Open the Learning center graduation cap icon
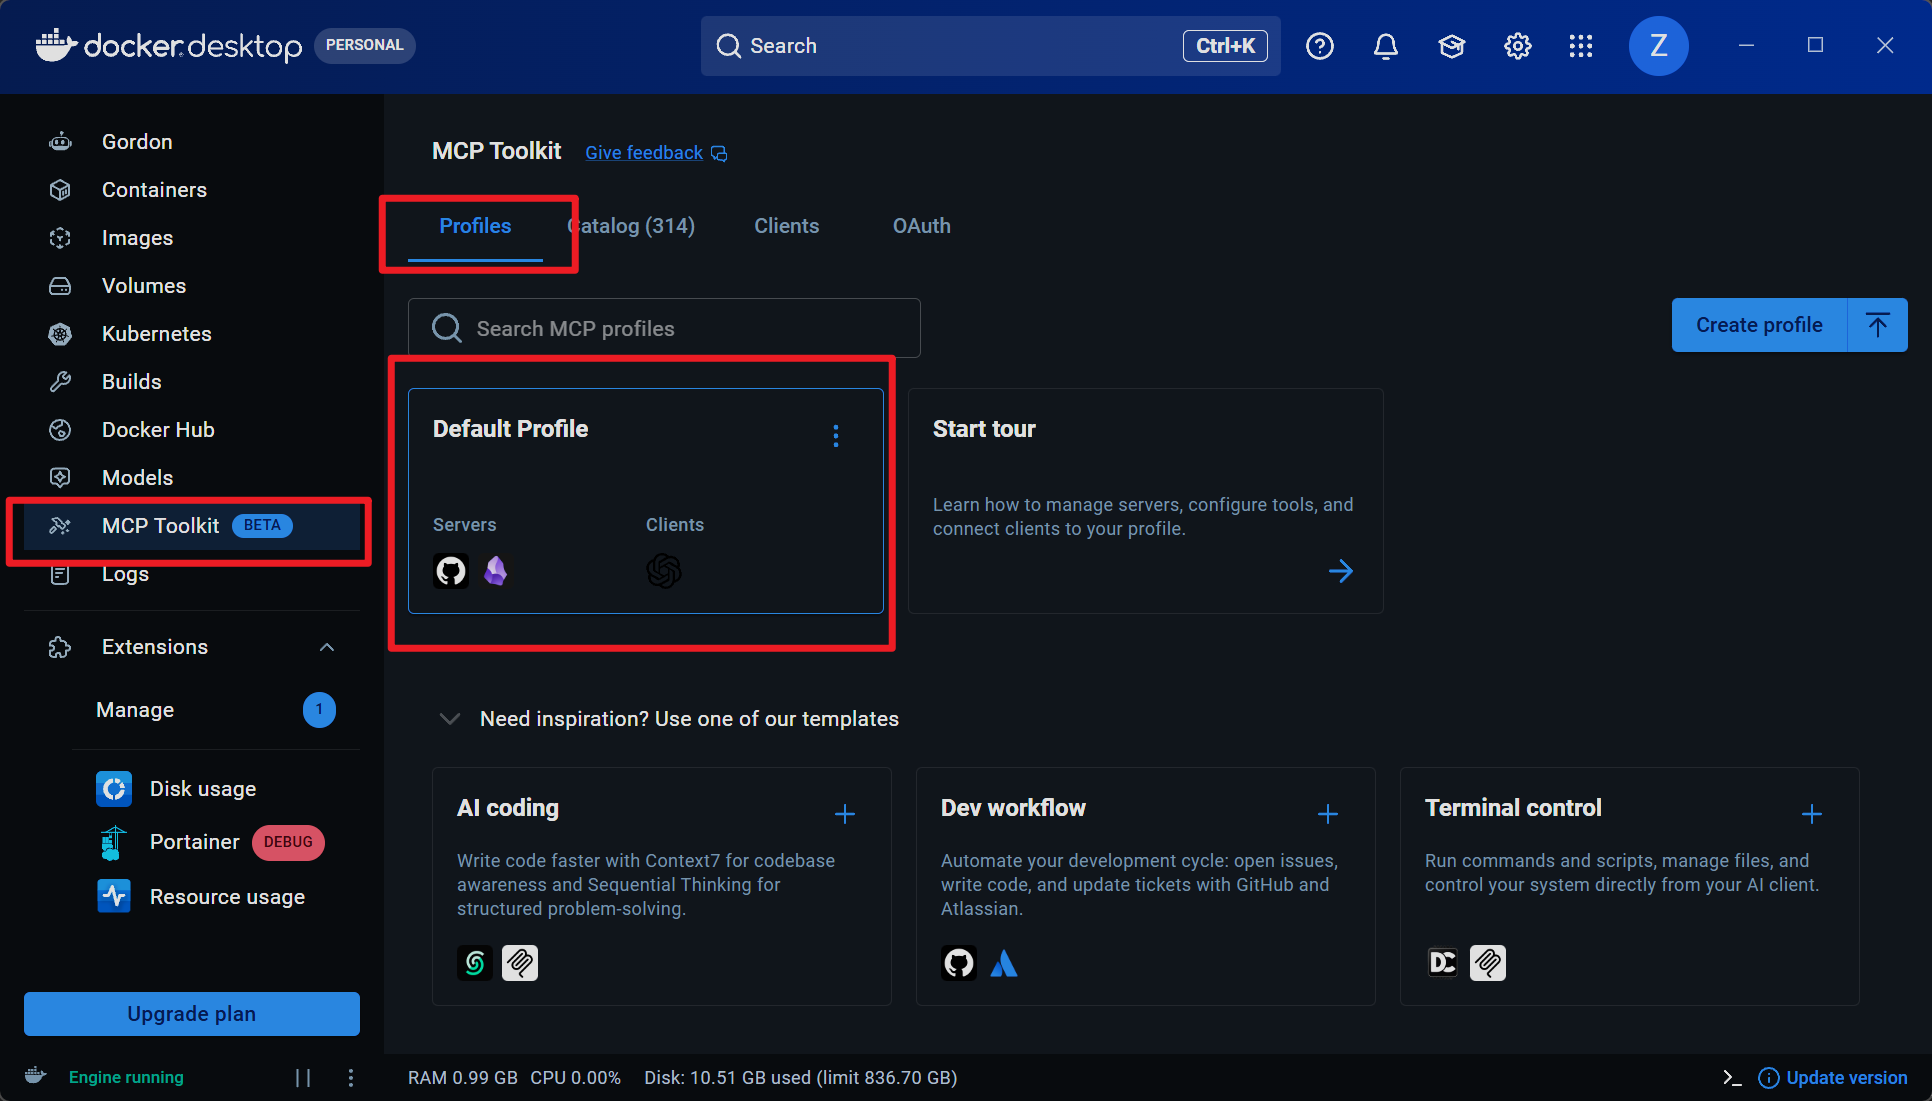The height and width of the screenshot is (1101, 1932). [1452, 46]
